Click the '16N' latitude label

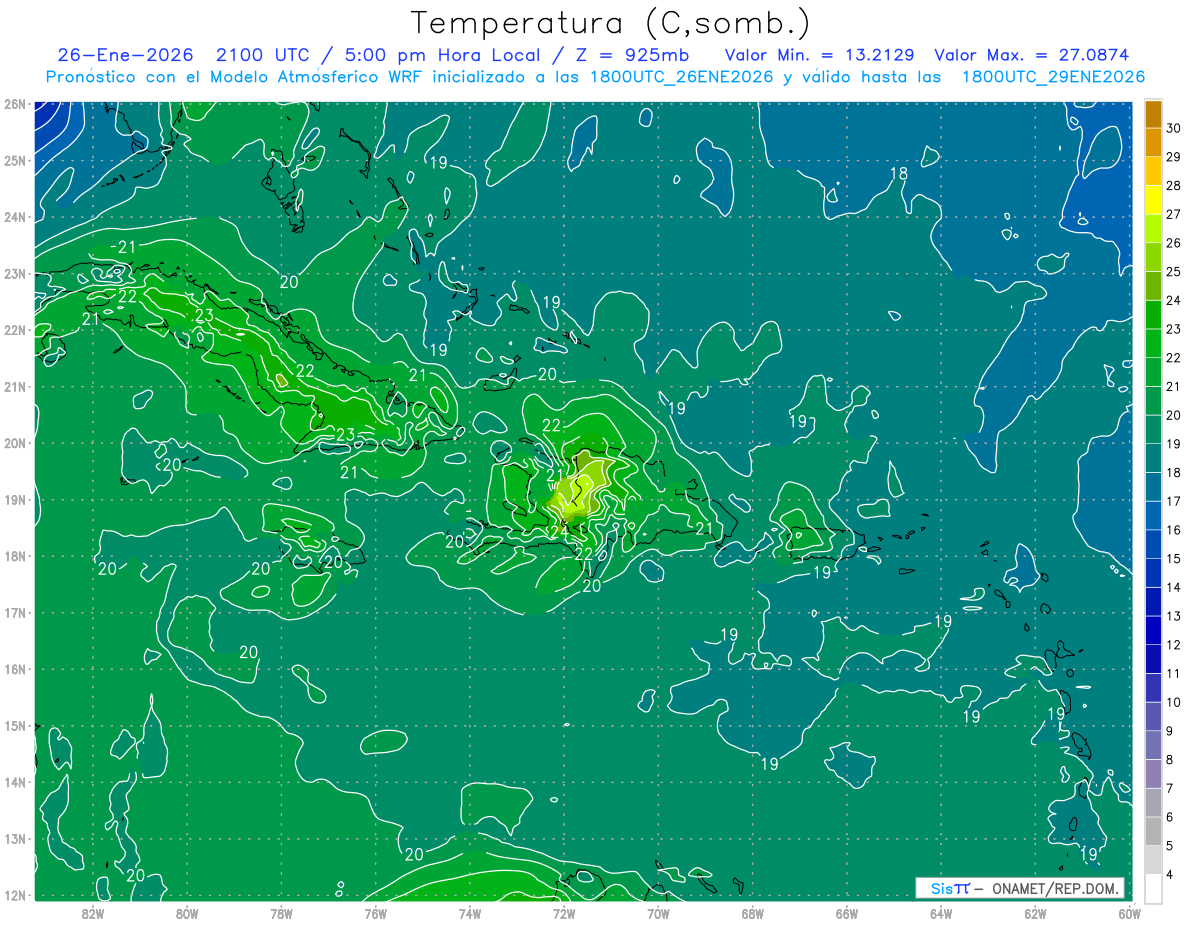[x=15, y=669]
